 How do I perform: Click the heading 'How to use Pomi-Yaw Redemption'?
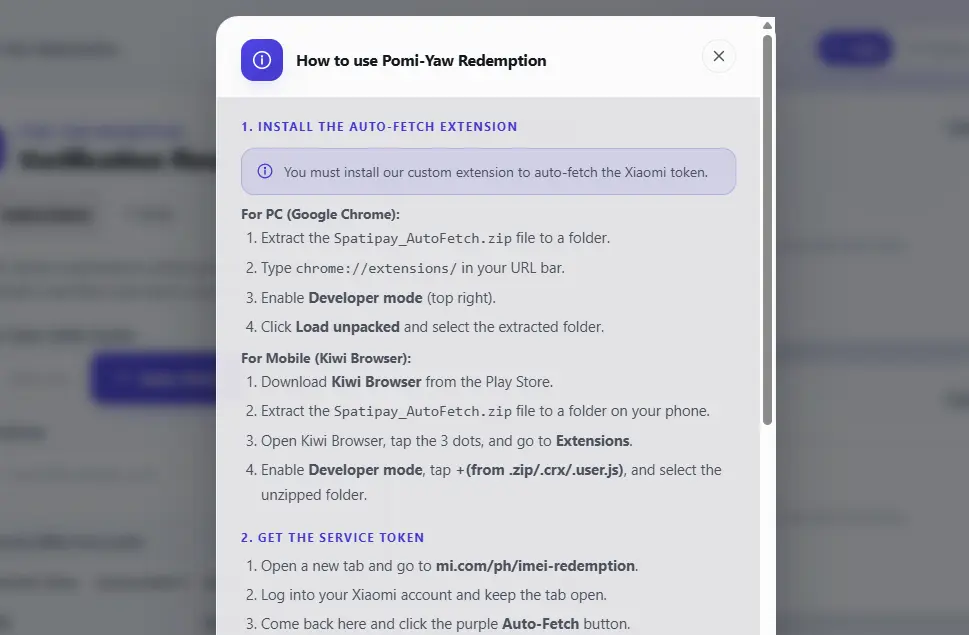tap(421, 61)
